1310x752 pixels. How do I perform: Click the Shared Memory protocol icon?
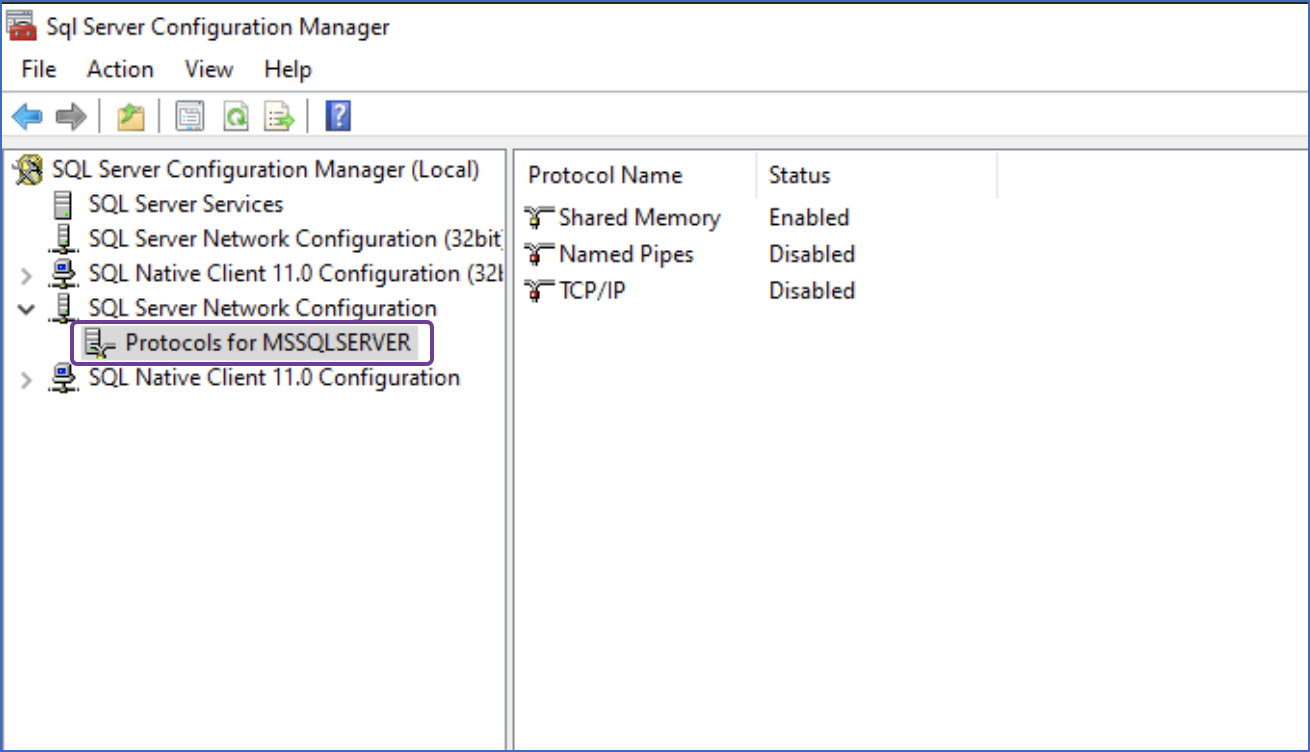point(540,218)
